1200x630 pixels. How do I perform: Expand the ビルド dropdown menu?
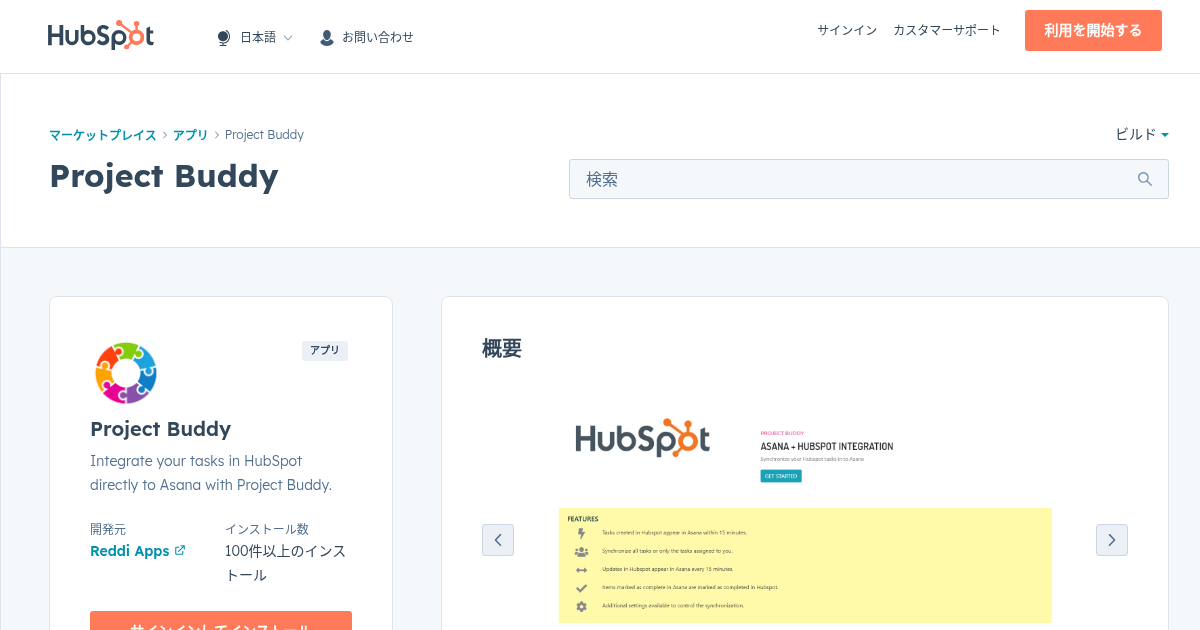[1142, 134]
